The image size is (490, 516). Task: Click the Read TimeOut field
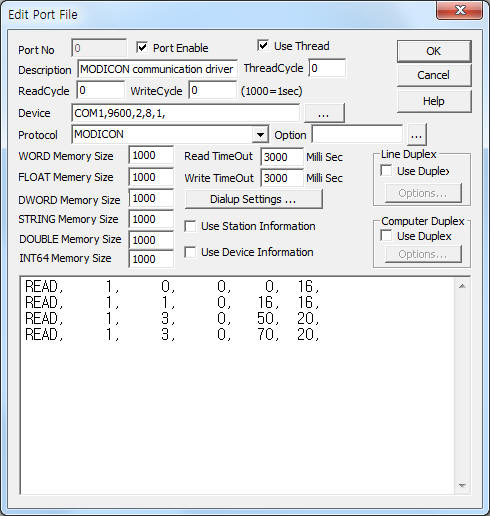click(282, 157)
